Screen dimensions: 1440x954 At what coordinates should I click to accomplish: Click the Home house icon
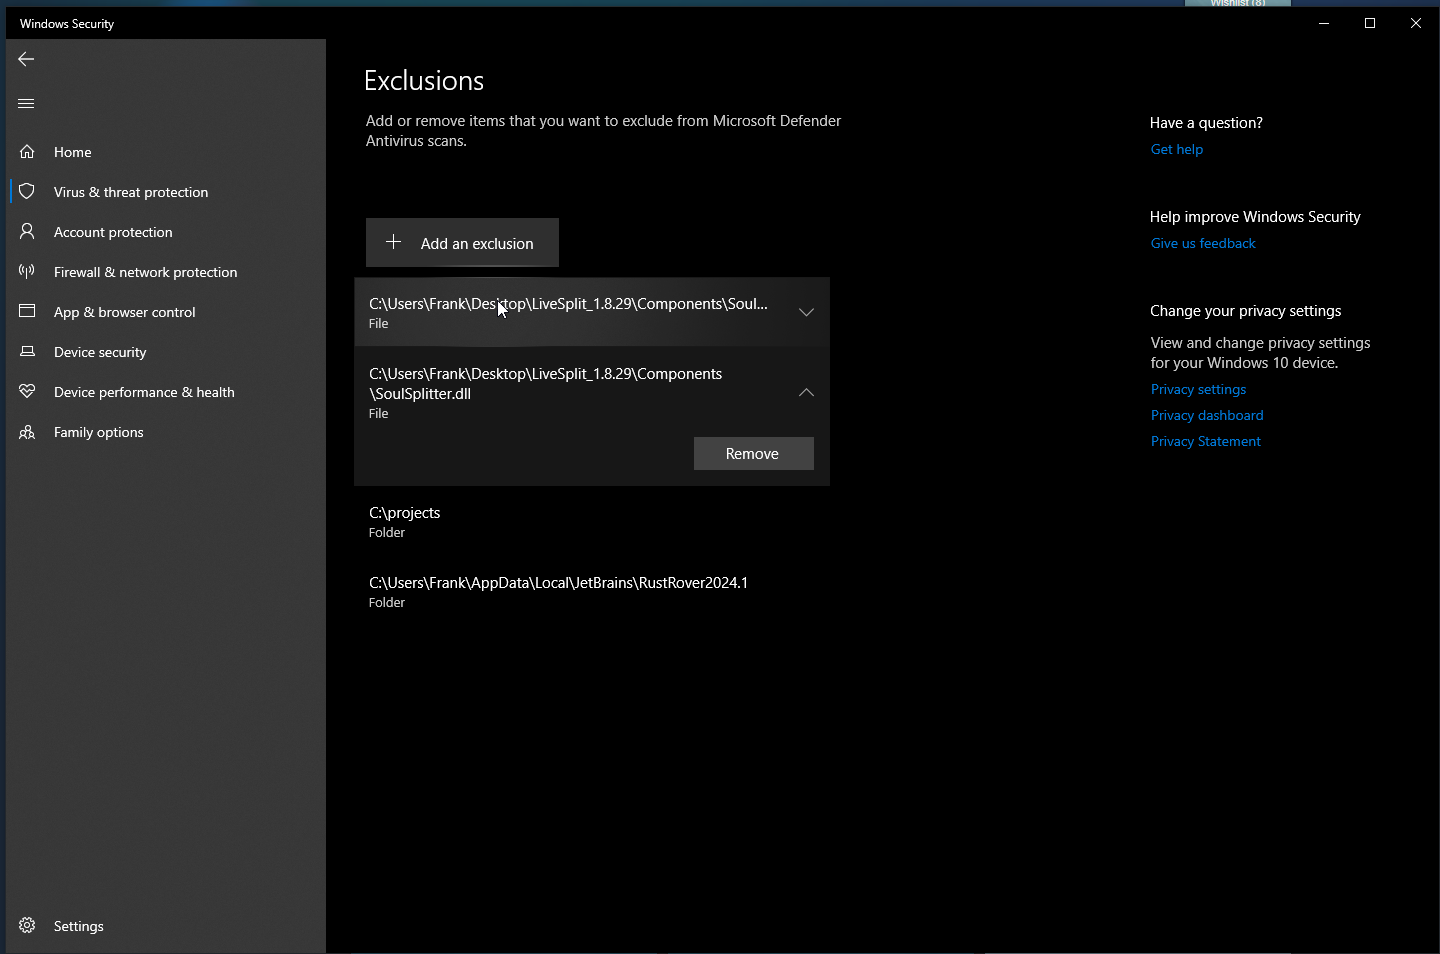(27, 152)
